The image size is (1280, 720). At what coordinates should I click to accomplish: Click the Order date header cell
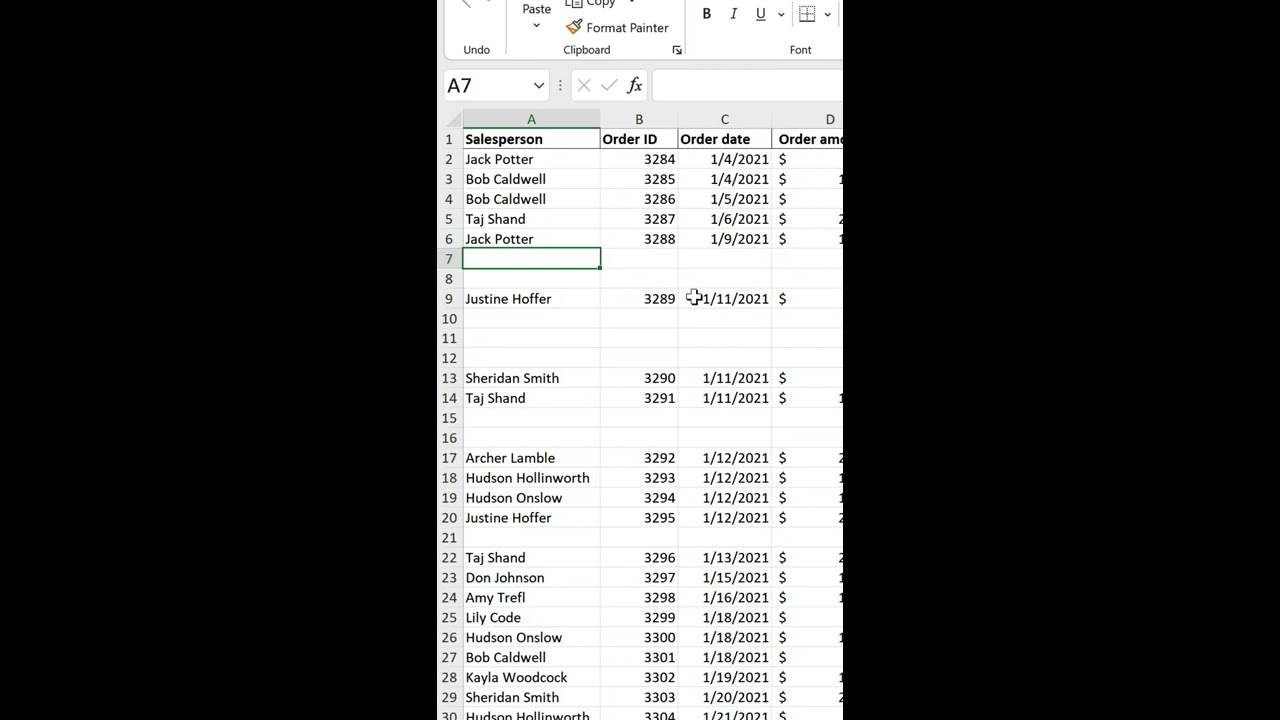(x=725, y=140)
